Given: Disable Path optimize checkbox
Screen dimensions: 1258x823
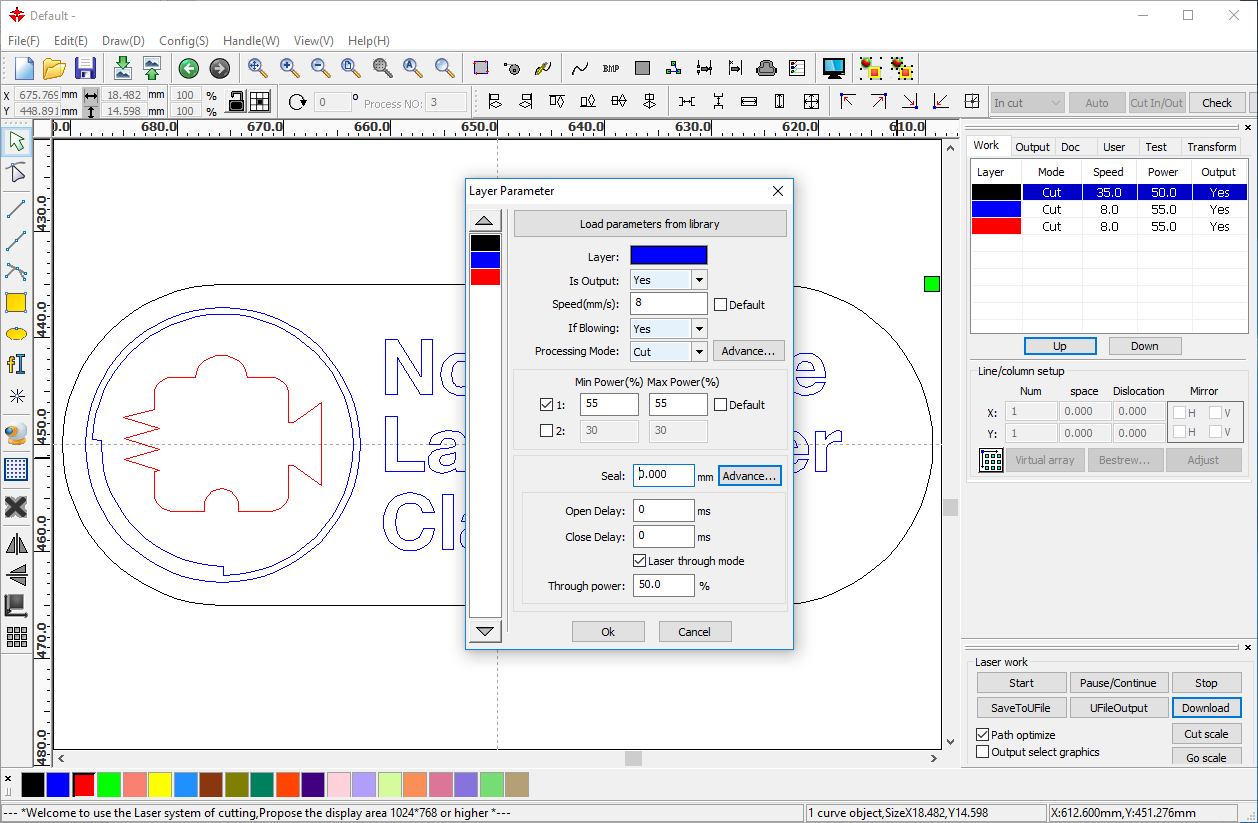Looking at the screenshot, I should coord(983,735).
